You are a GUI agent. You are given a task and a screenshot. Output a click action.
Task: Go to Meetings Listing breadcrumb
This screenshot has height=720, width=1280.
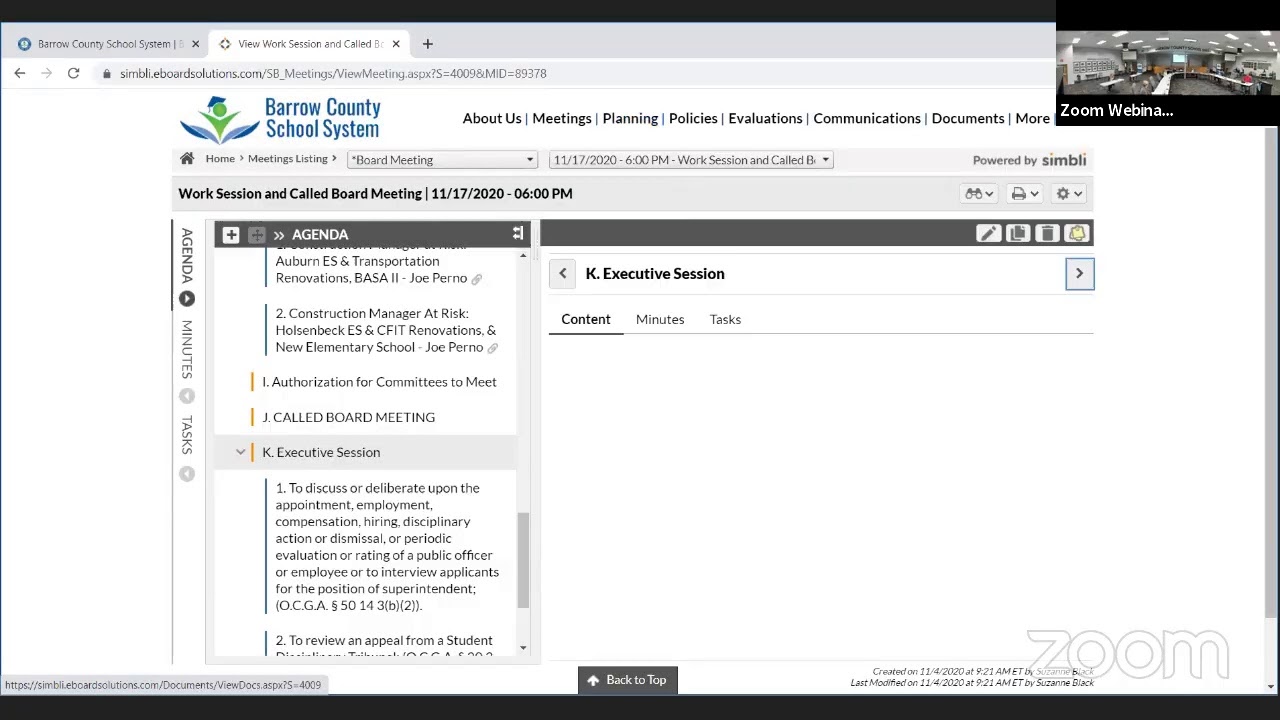288,159
